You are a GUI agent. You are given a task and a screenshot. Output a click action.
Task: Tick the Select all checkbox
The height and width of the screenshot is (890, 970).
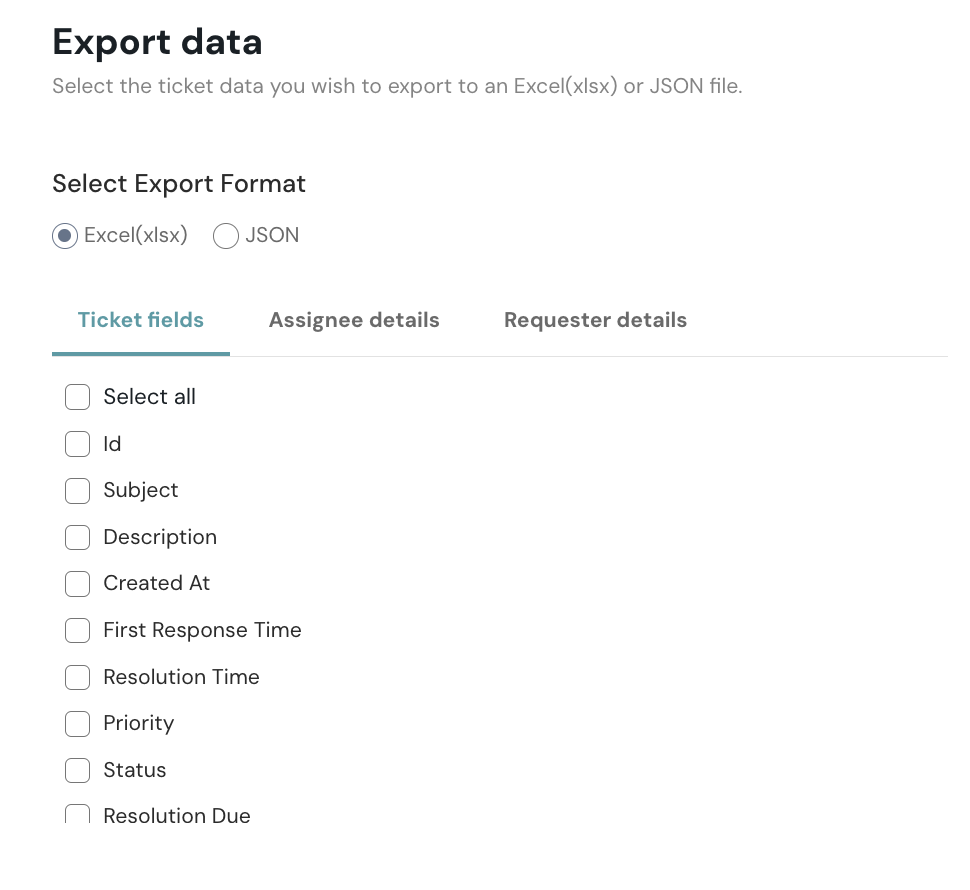pos(78,397)
